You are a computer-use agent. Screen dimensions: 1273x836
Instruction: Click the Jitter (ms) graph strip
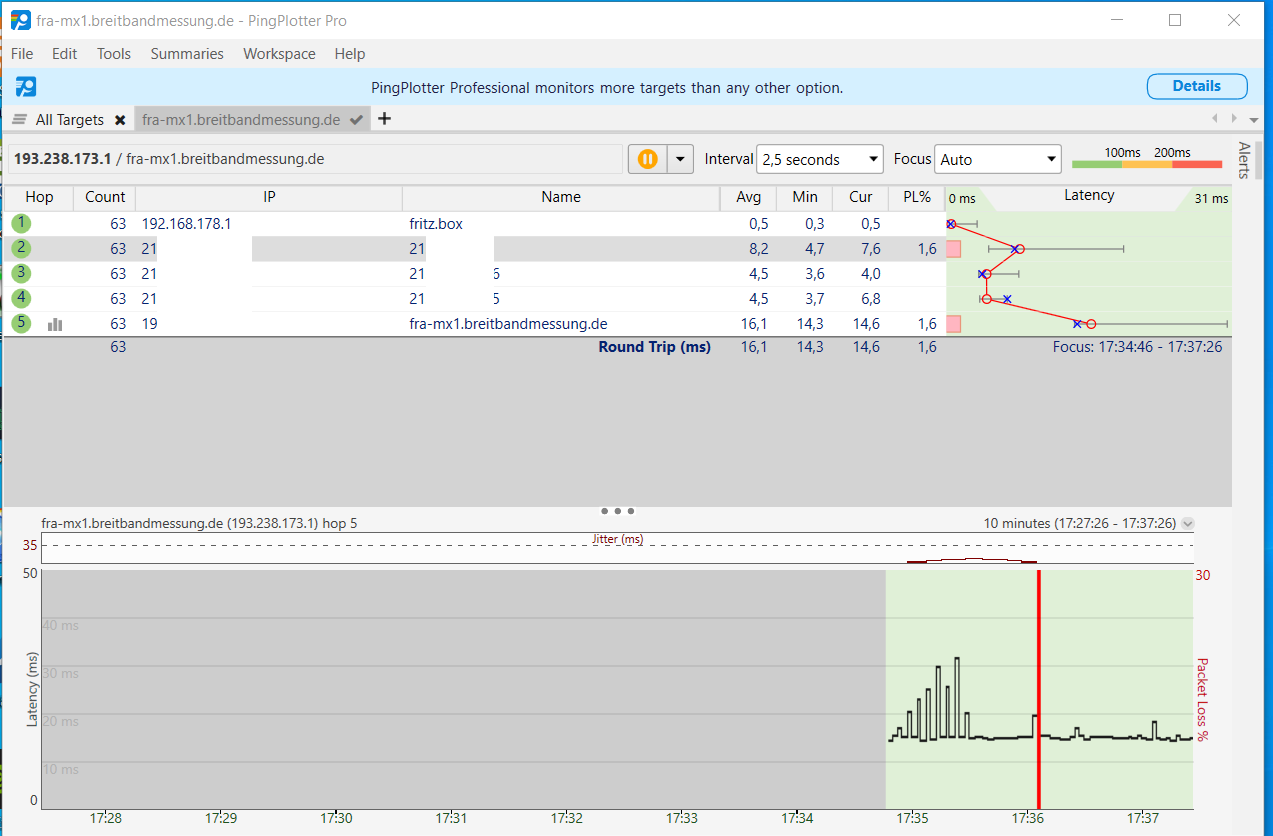click(617, 548)
